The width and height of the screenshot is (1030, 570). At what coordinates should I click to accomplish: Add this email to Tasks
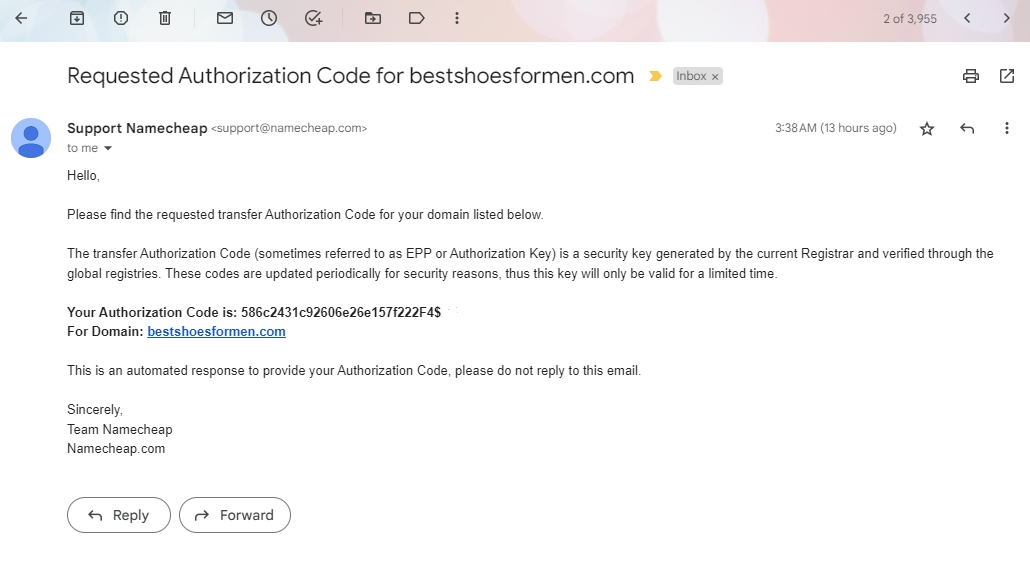click(x=313, y=18)
